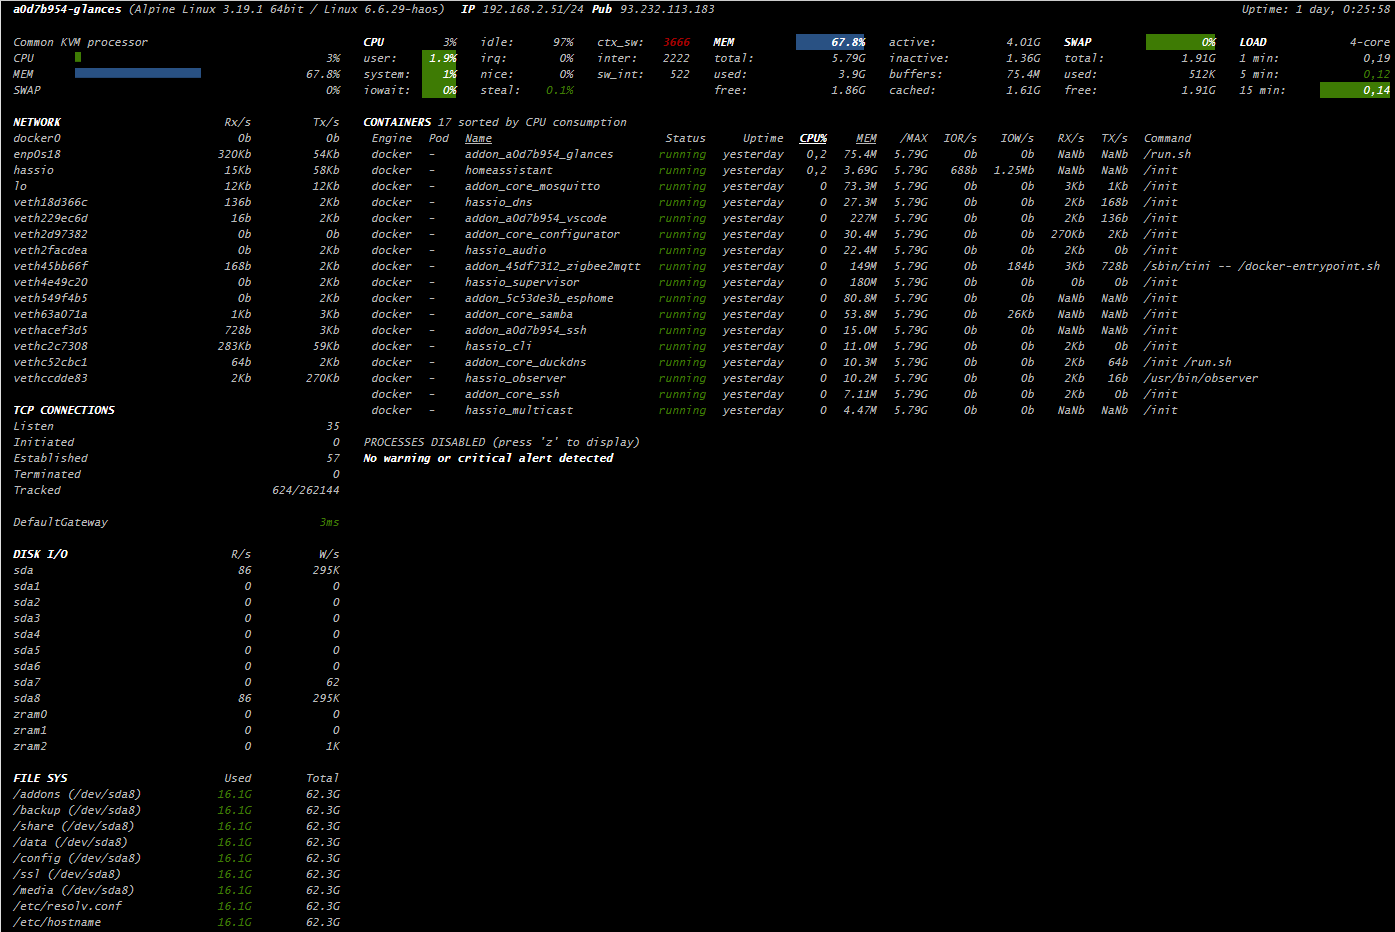This screenshot has height=932, width=1395.
Task: Select network interface enp0s18
Action: tap(37, 154)
